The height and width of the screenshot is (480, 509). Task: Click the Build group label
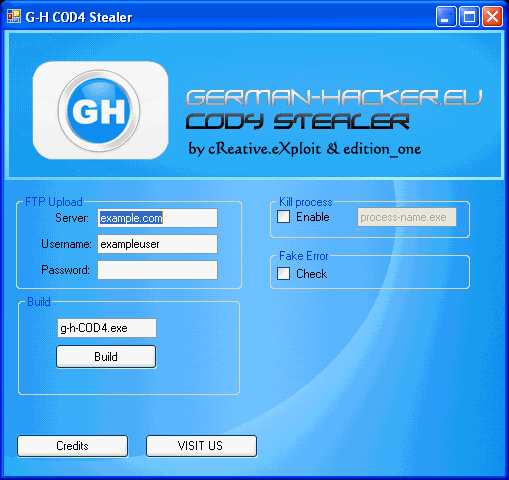click(x=39, y=302)
